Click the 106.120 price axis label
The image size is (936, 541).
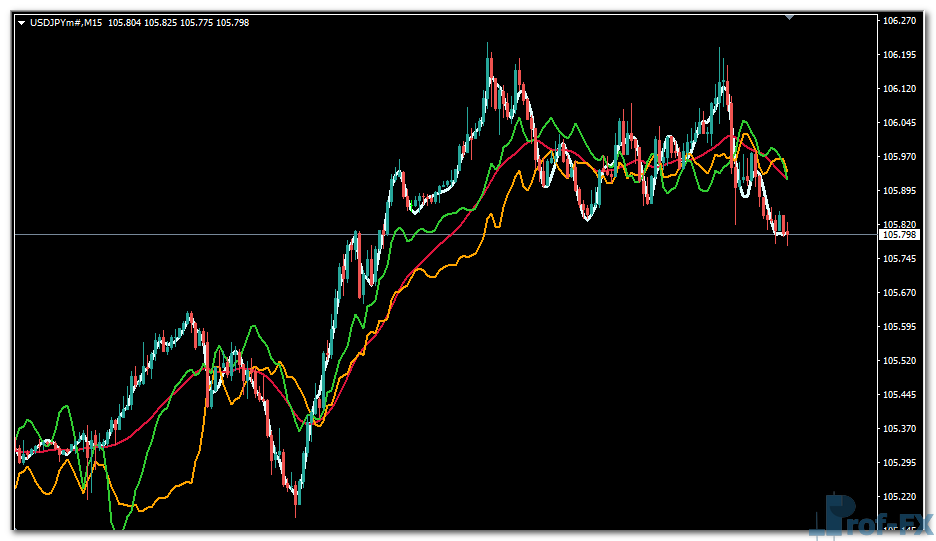click(899, 88)
